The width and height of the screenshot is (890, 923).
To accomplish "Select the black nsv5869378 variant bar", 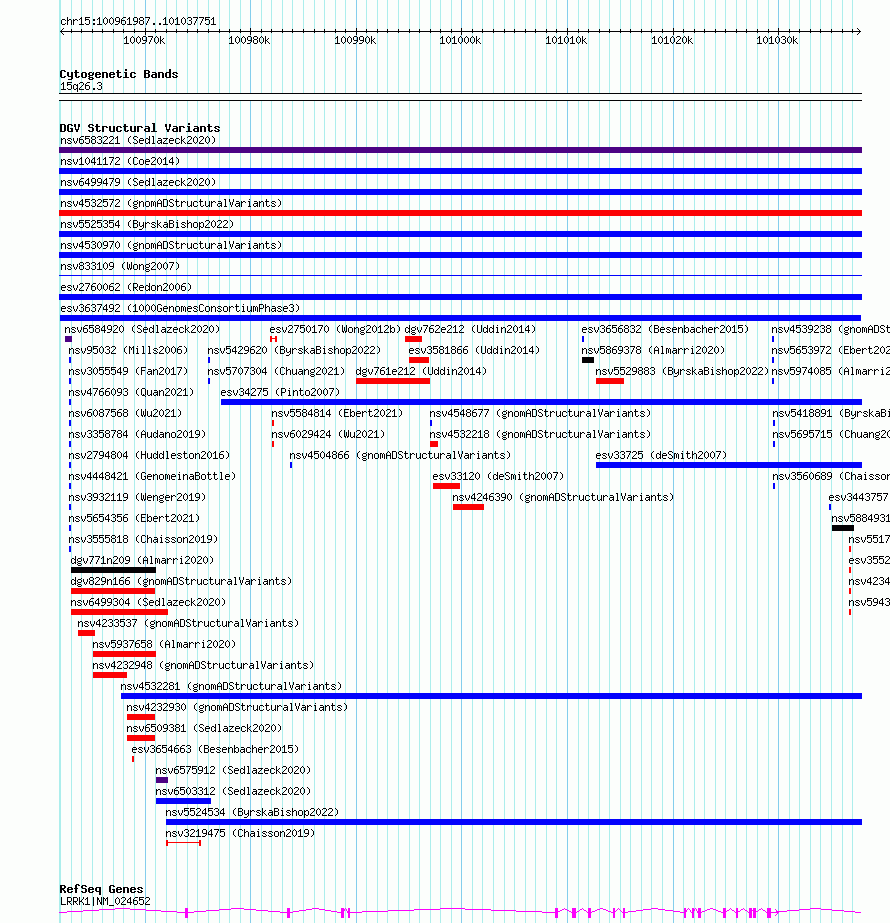I will (x=587, y=360).
